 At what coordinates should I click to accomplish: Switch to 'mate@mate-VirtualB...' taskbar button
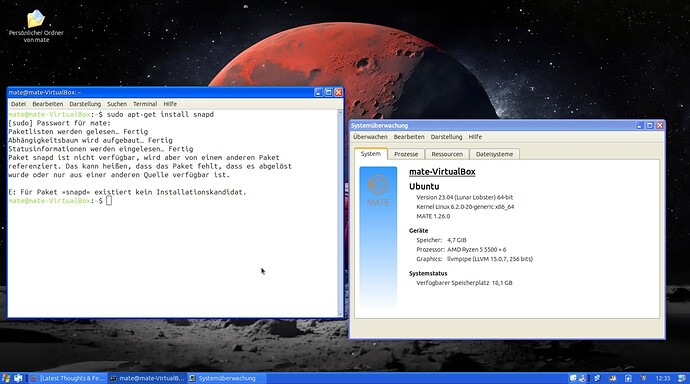[147, 378]
